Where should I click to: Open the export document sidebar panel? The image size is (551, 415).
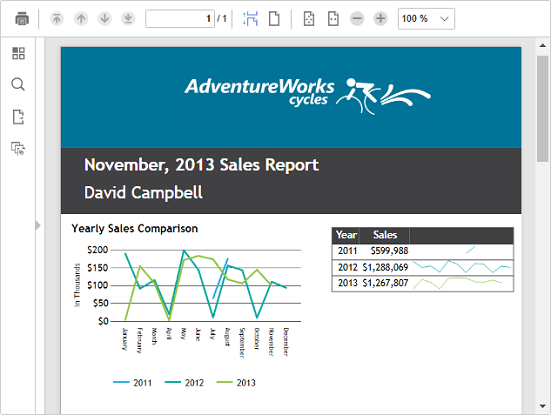(18, 117)
